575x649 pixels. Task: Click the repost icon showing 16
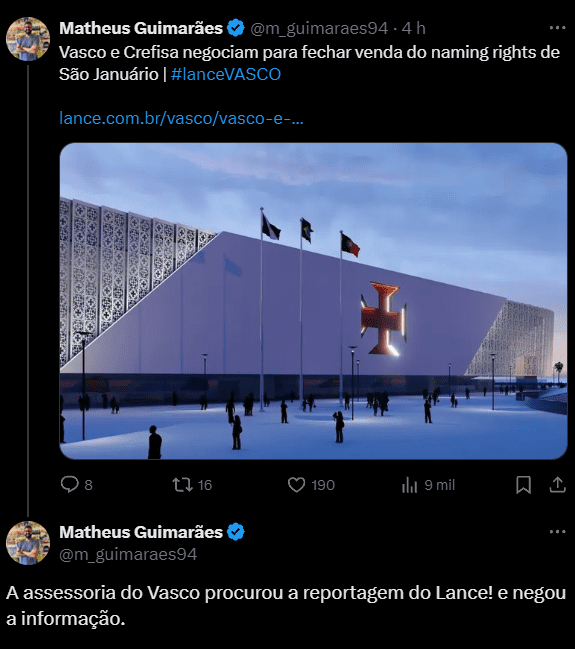pos(182,485)
